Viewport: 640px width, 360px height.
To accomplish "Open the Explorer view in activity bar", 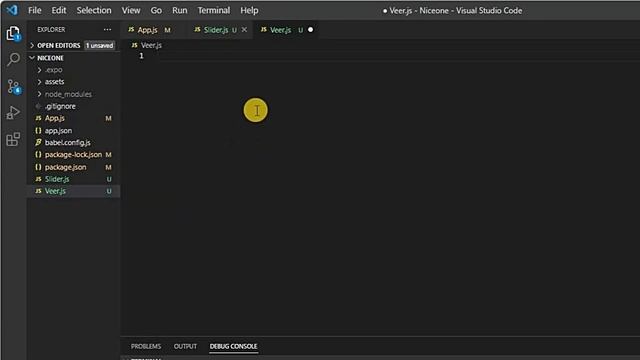I will [13, 33].
